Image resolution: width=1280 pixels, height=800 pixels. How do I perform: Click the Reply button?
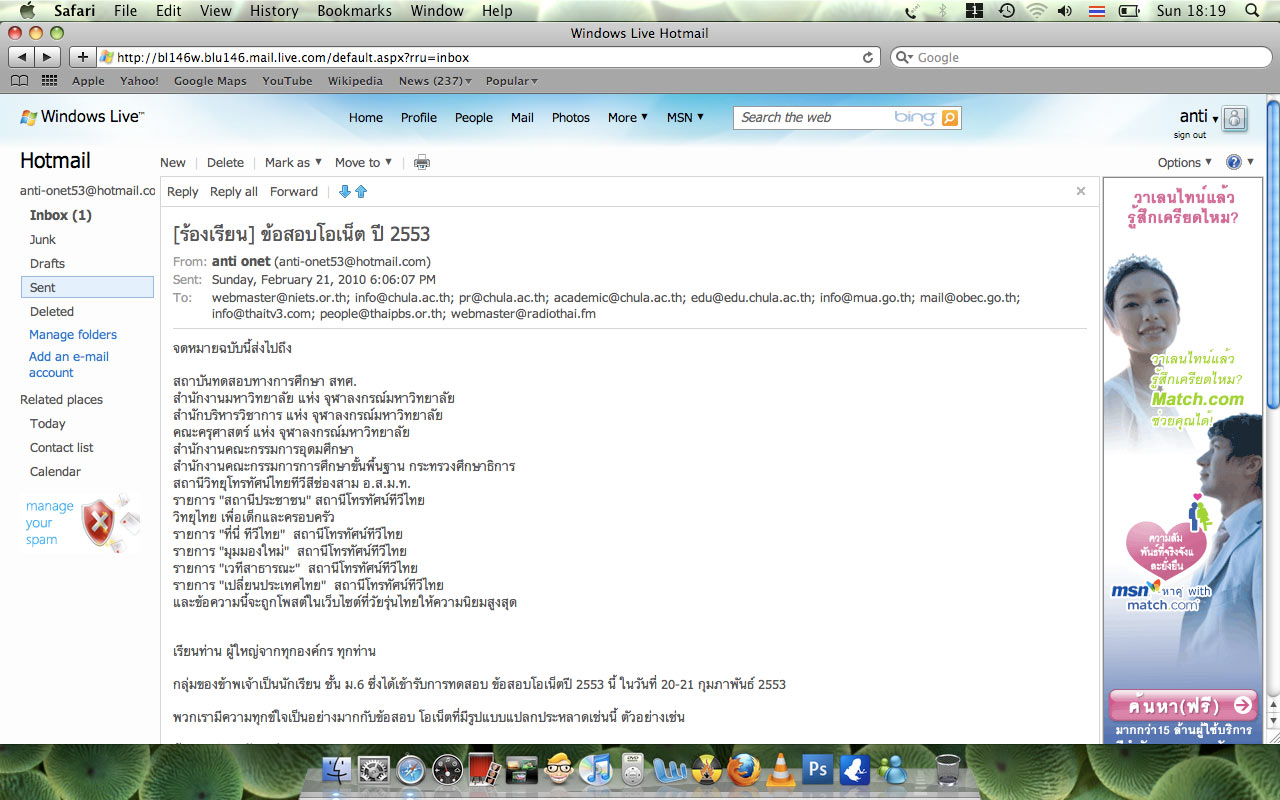183,192
